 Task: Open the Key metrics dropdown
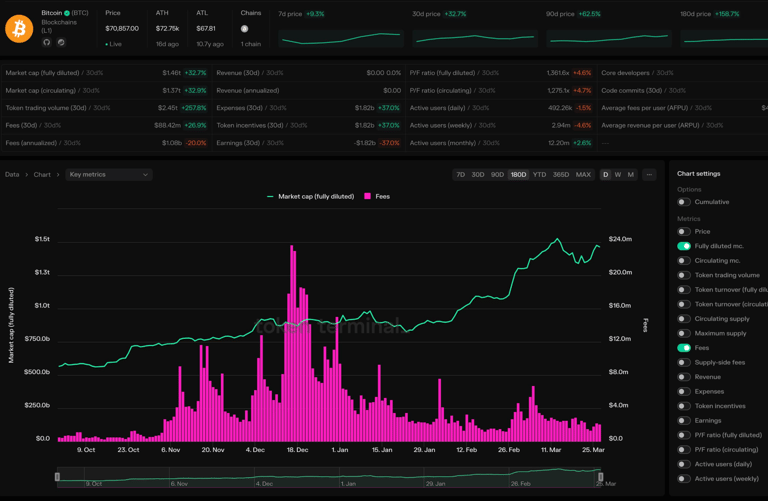(x=109, y=174)
